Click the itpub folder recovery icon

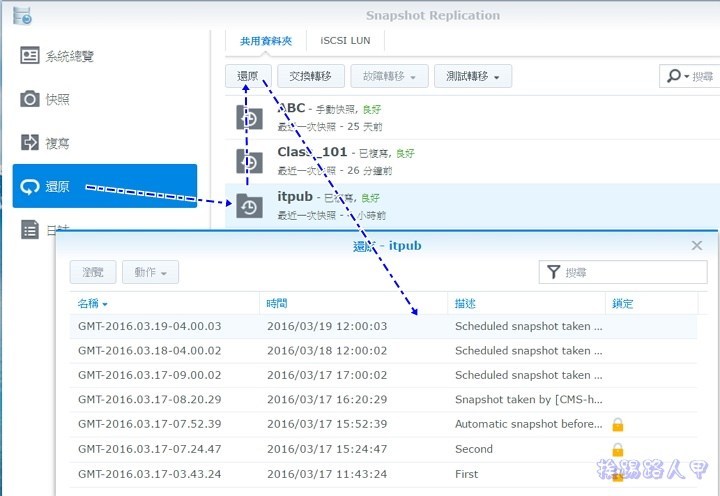coord(249,206)
